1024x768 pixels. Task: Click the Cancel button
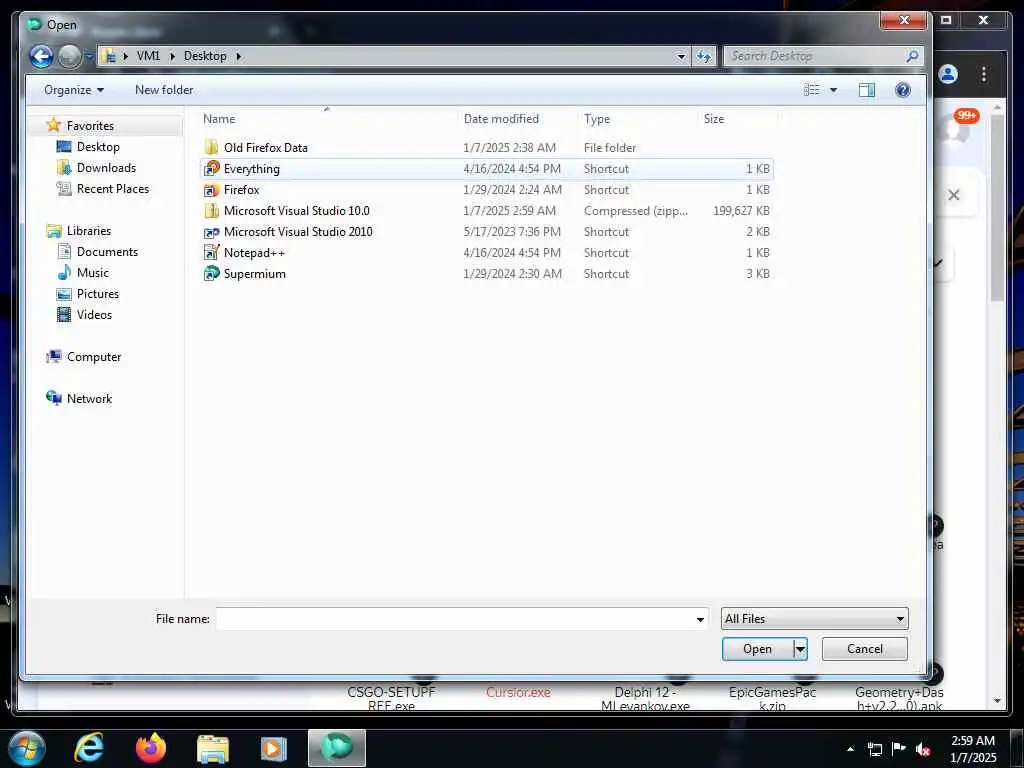865,648
